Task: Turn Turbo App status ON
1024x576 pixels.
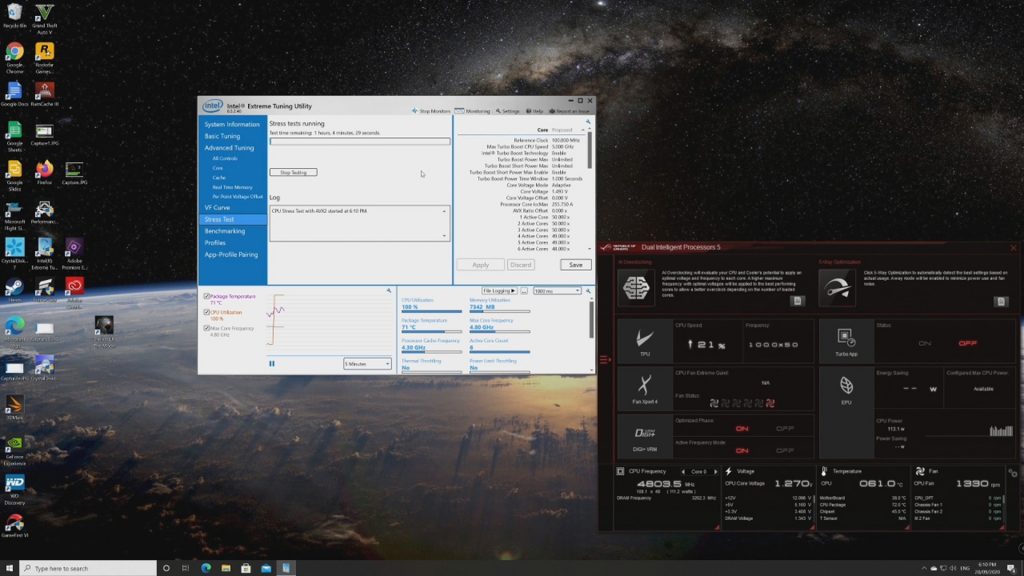Action: click(925, 344)
